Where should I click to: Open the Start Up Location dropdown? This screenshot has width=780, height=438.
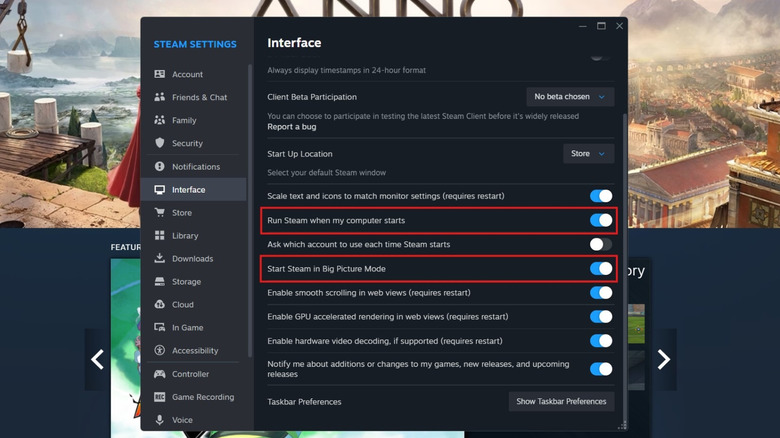588,154
